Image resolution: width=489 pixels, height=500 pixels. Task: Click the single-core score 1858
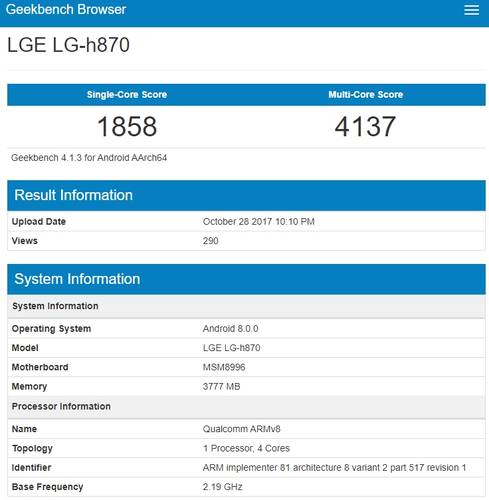pyautogui.click(x=127, y=127)
